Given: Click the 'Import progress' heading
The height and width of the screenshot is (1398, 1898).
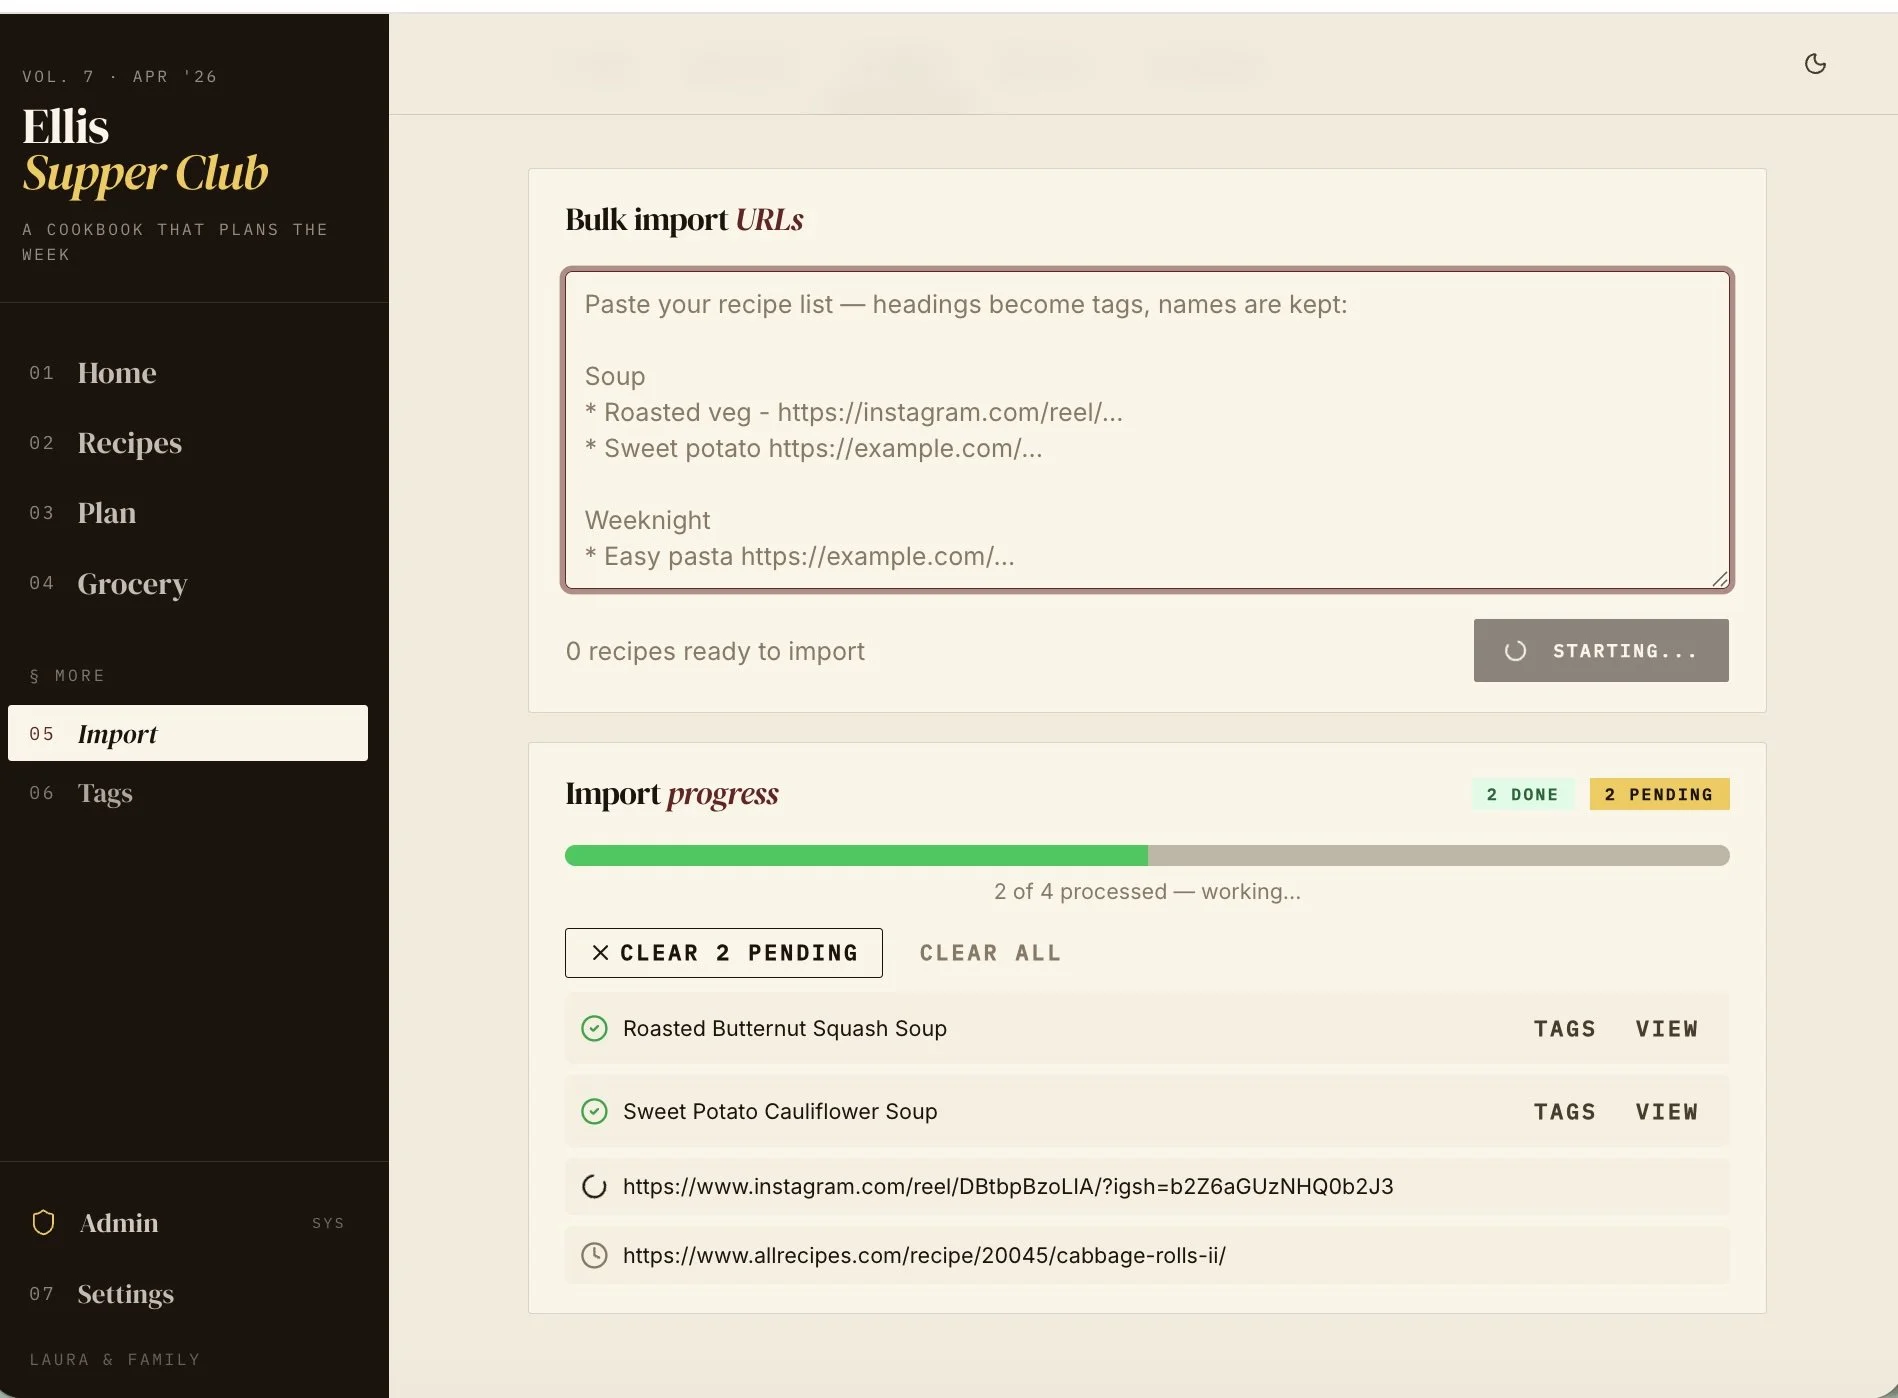Looking at the screenshot, I should click(672, 793).
